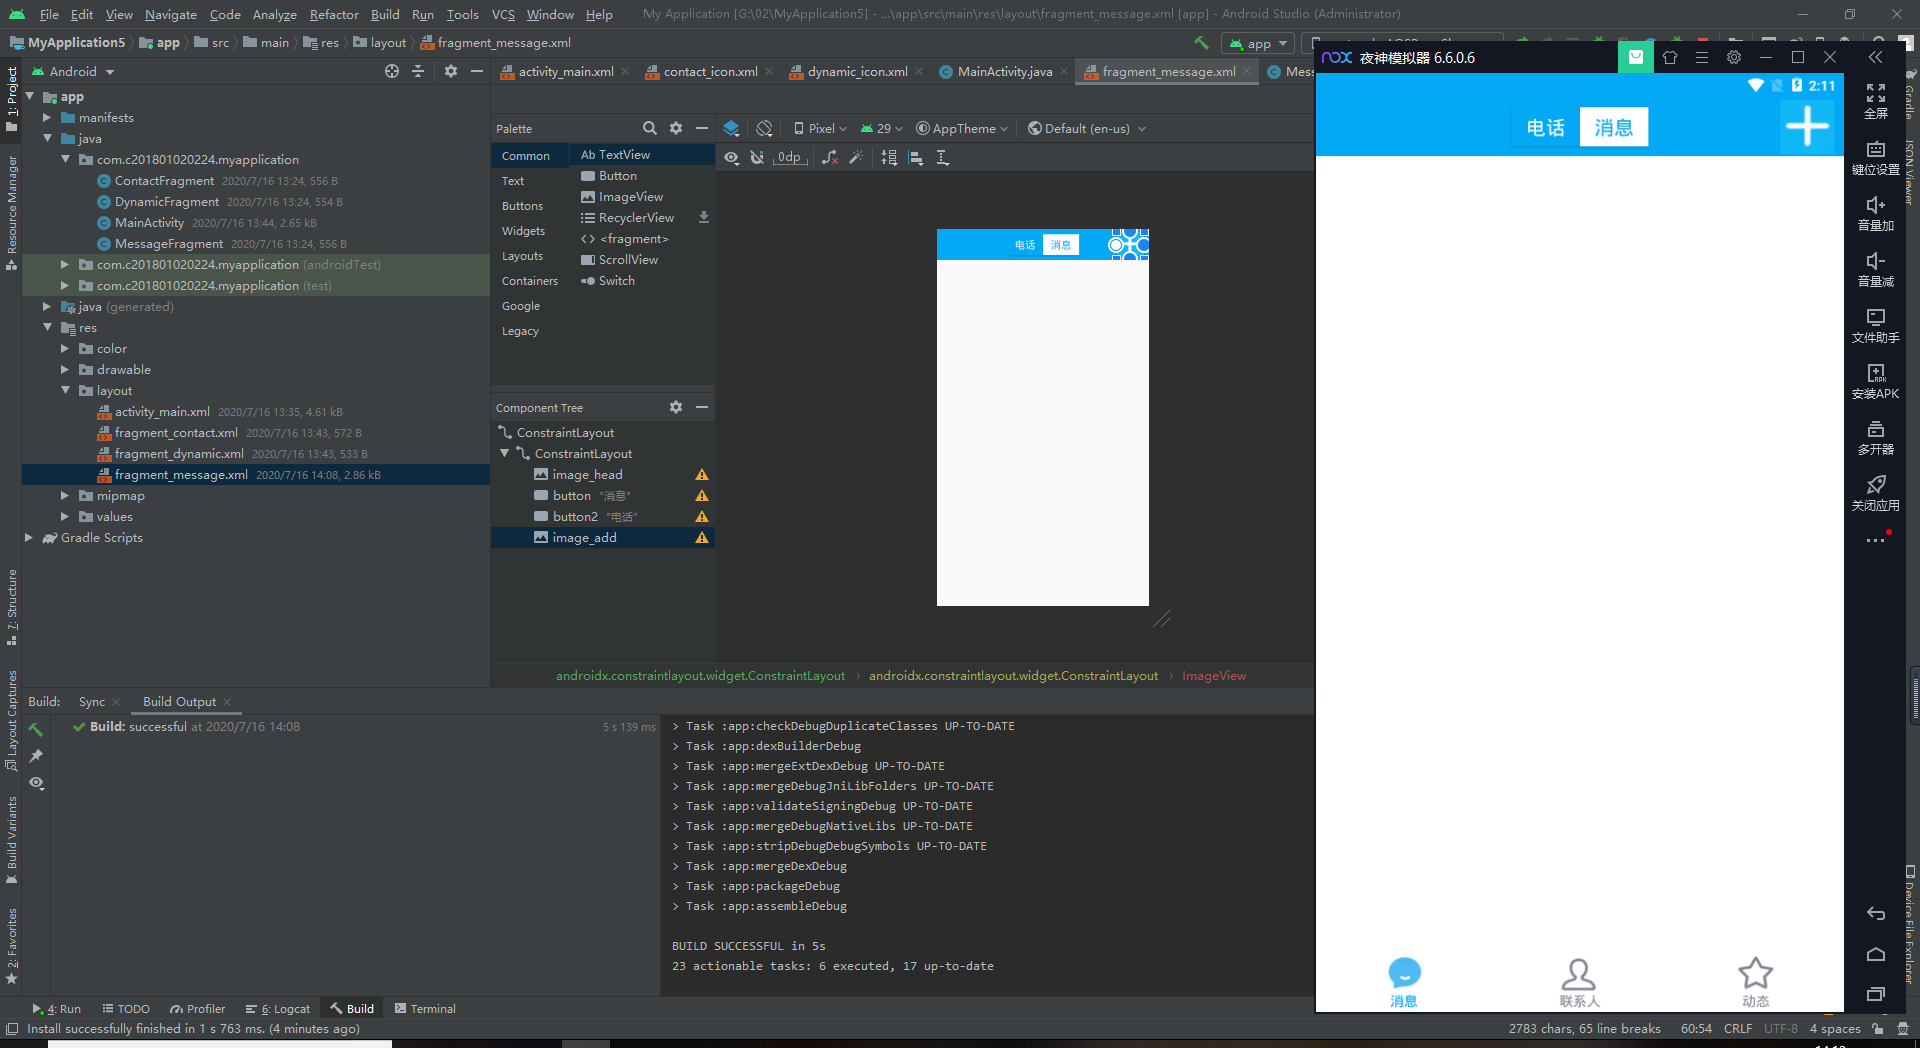Click default margin 0dp field
Image resolution: width=1920 pixels, height=1048 pixels.
[x=790, y=157]
